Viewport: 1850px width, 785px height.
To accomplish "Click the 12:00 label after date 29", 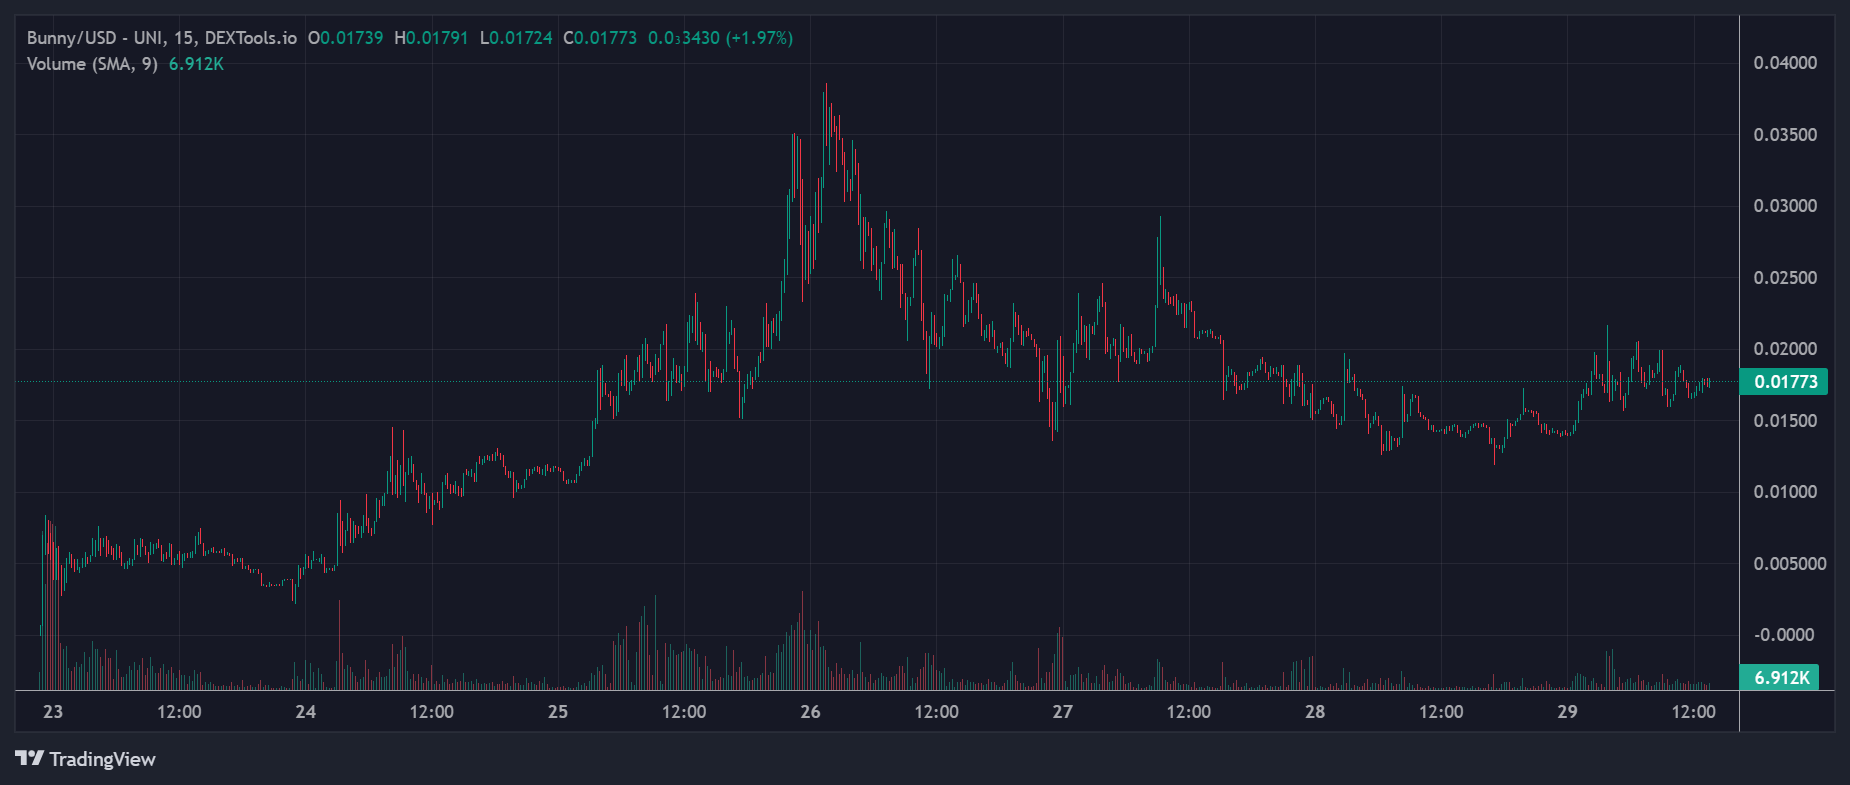I will [1693, 712].
